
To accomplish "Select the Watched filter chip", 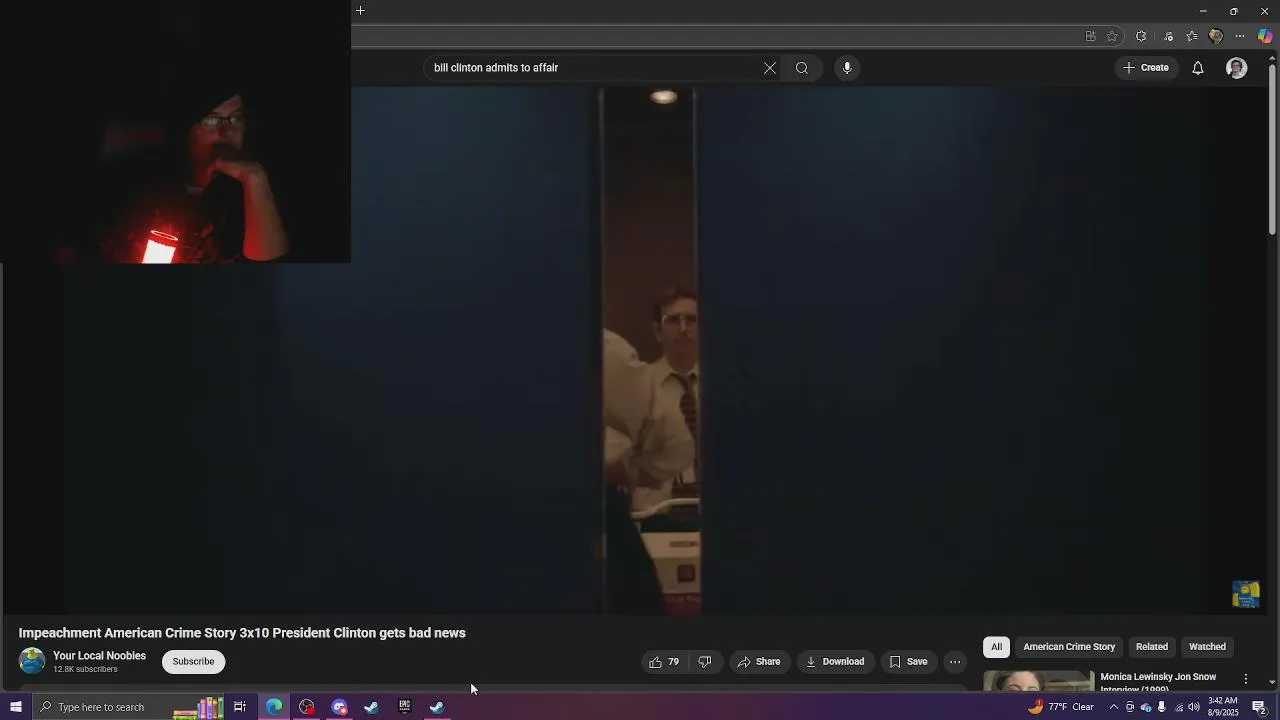I will 1207,647.
